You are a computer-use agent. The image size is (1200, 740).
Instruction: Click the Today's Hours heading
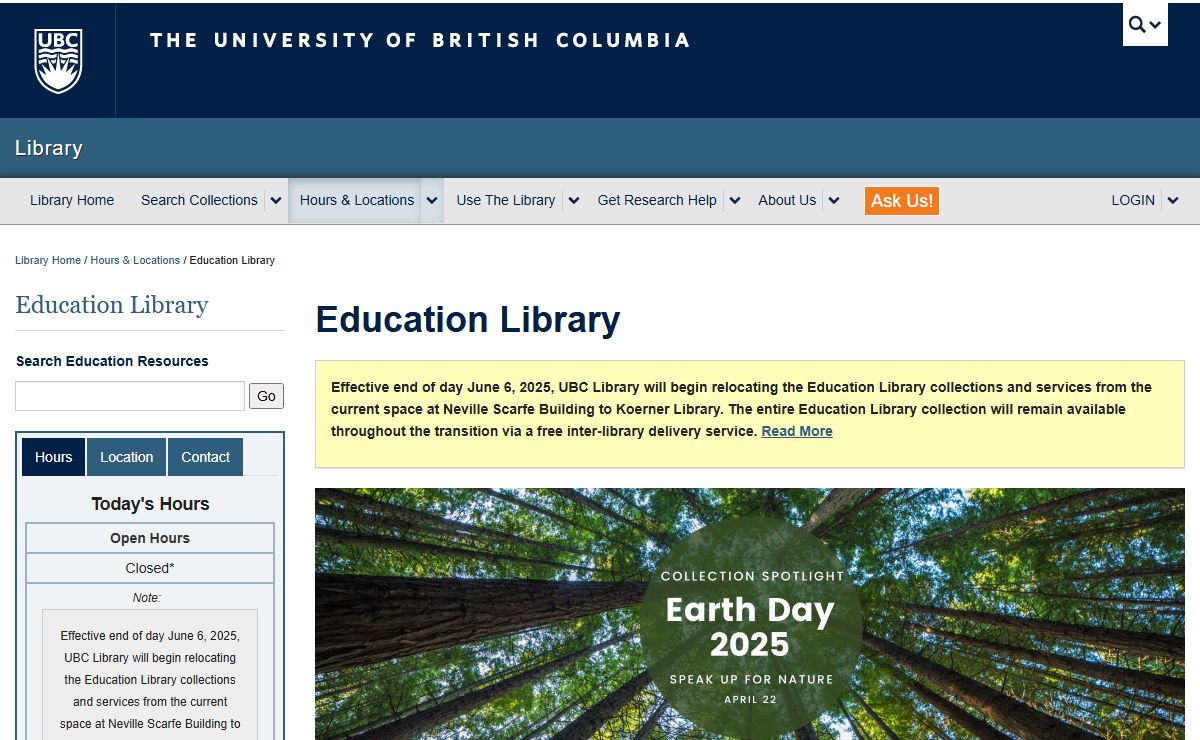[x=150, y=504]
